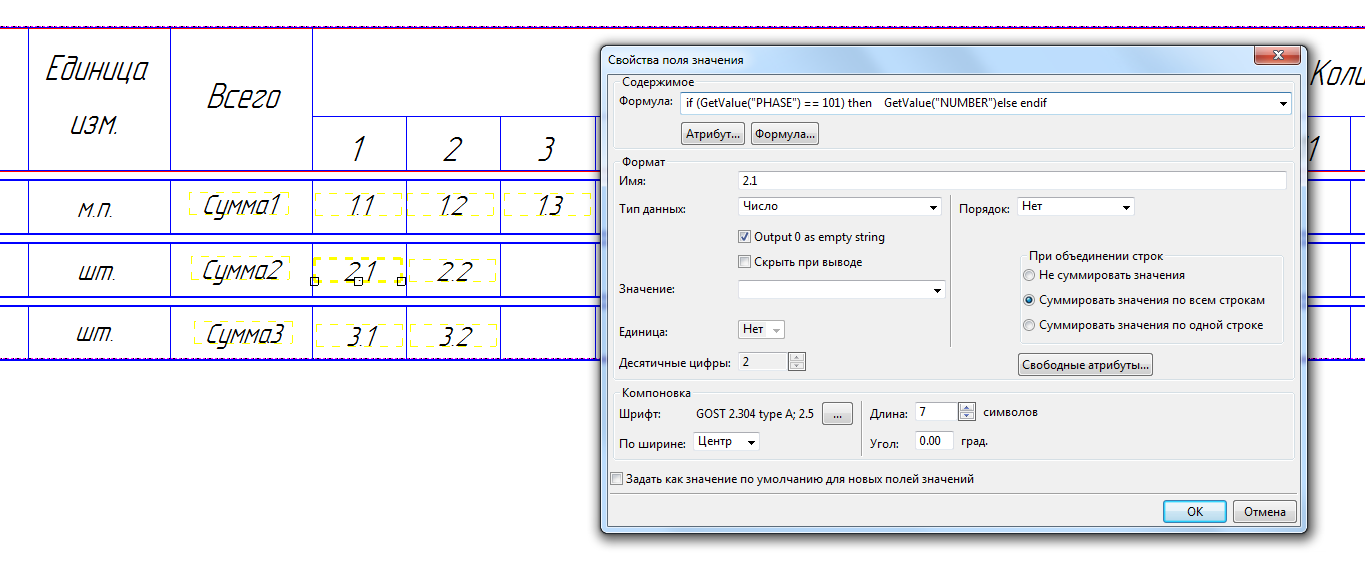Image resolution: width=1365 pixels, height=569 pixels.
Task: Click the м.п. unit cell text
Action: pyautogui.click(x=97, y=209)
